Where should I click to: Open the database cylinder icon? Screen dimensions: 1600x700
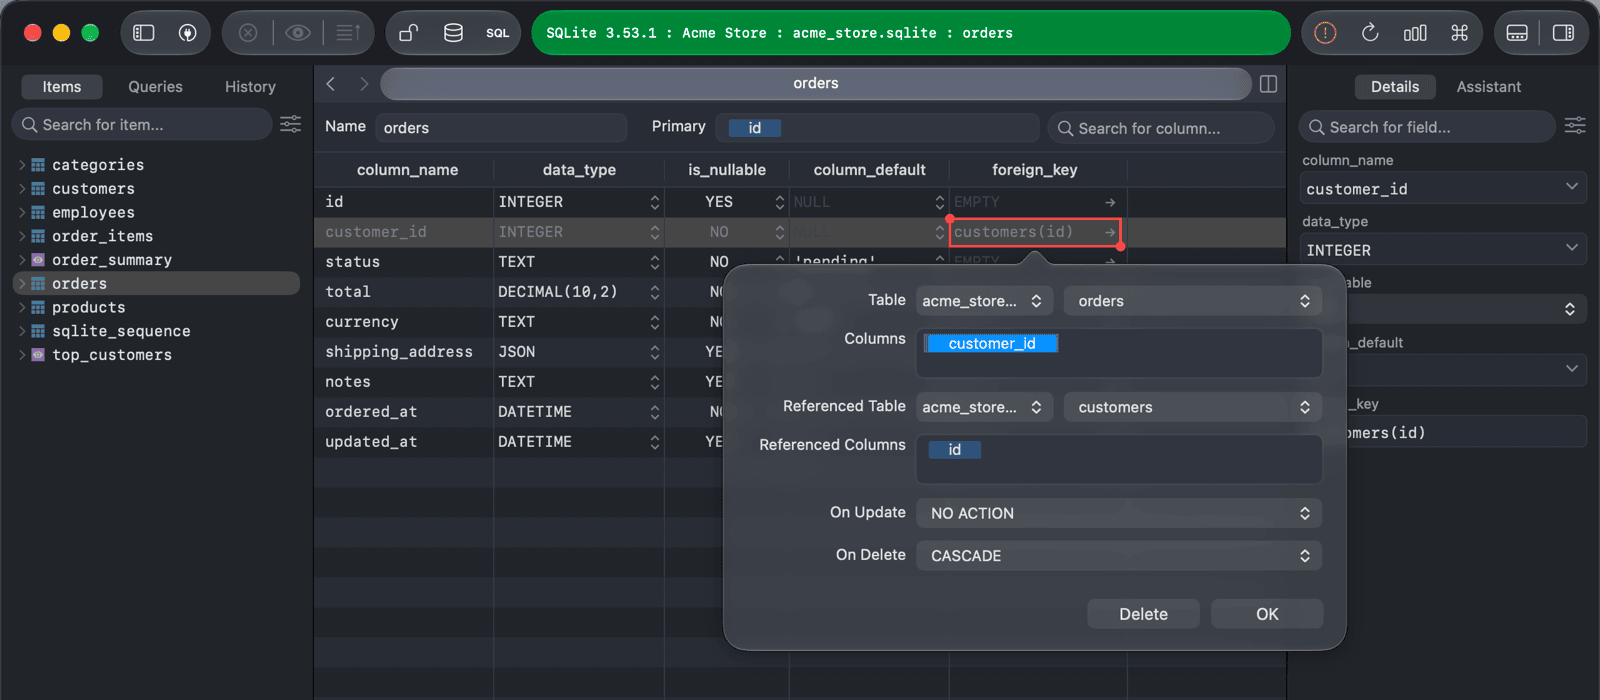point(453,33)
